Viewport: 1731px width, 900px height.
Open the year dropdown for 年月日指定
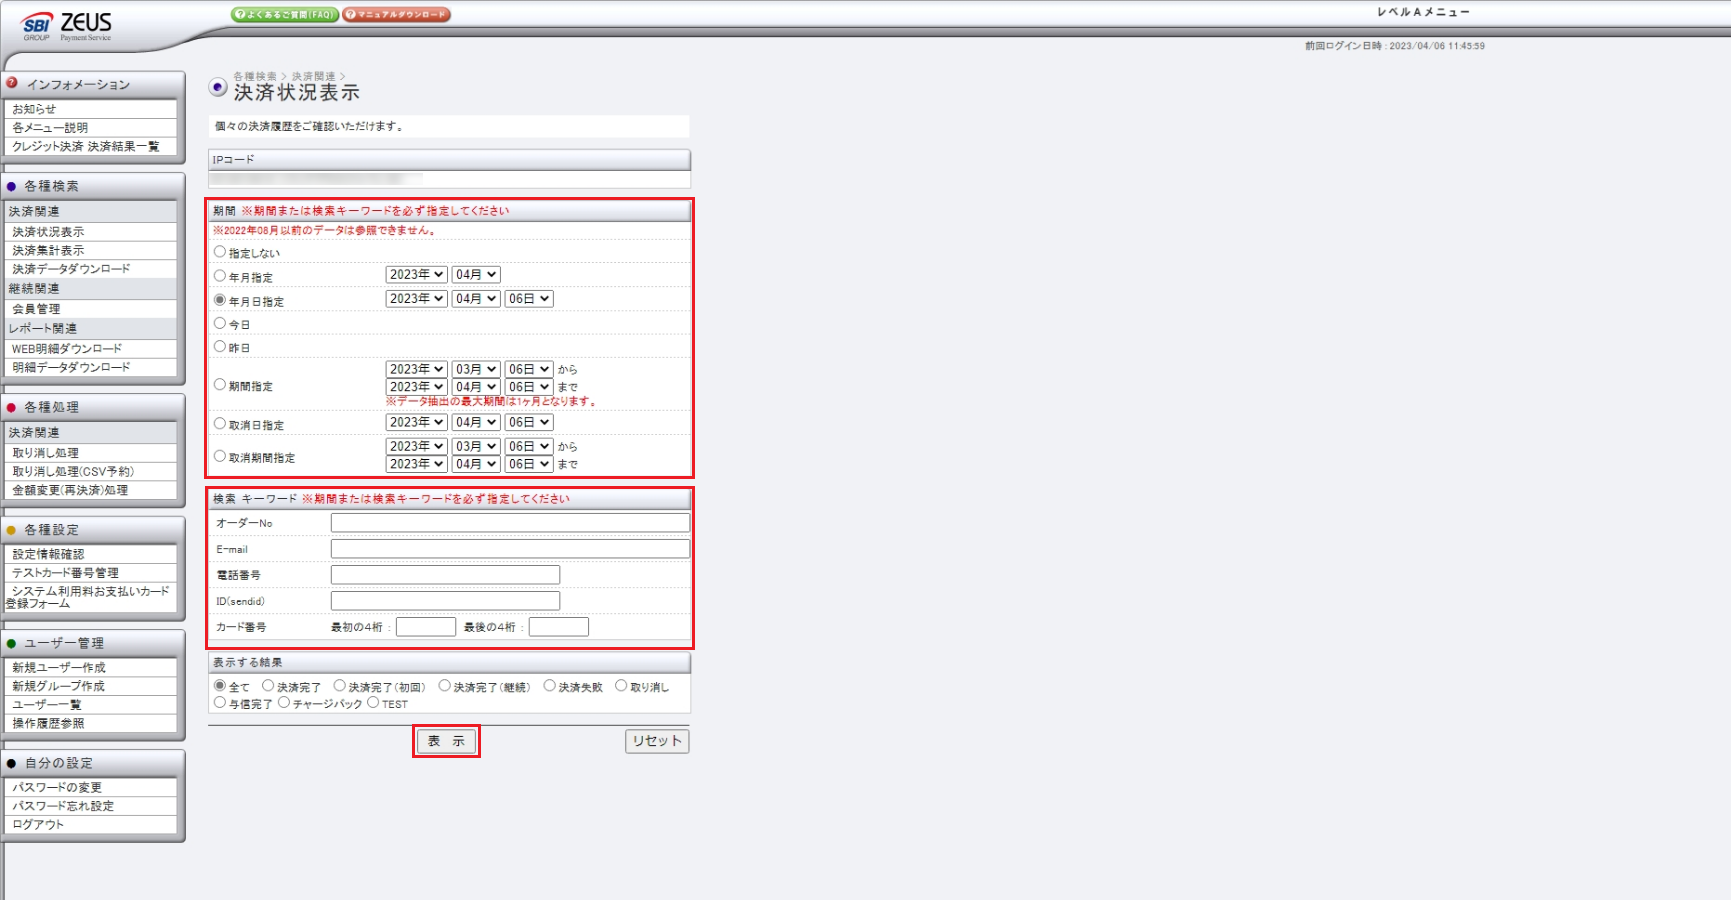coord(416,299)
